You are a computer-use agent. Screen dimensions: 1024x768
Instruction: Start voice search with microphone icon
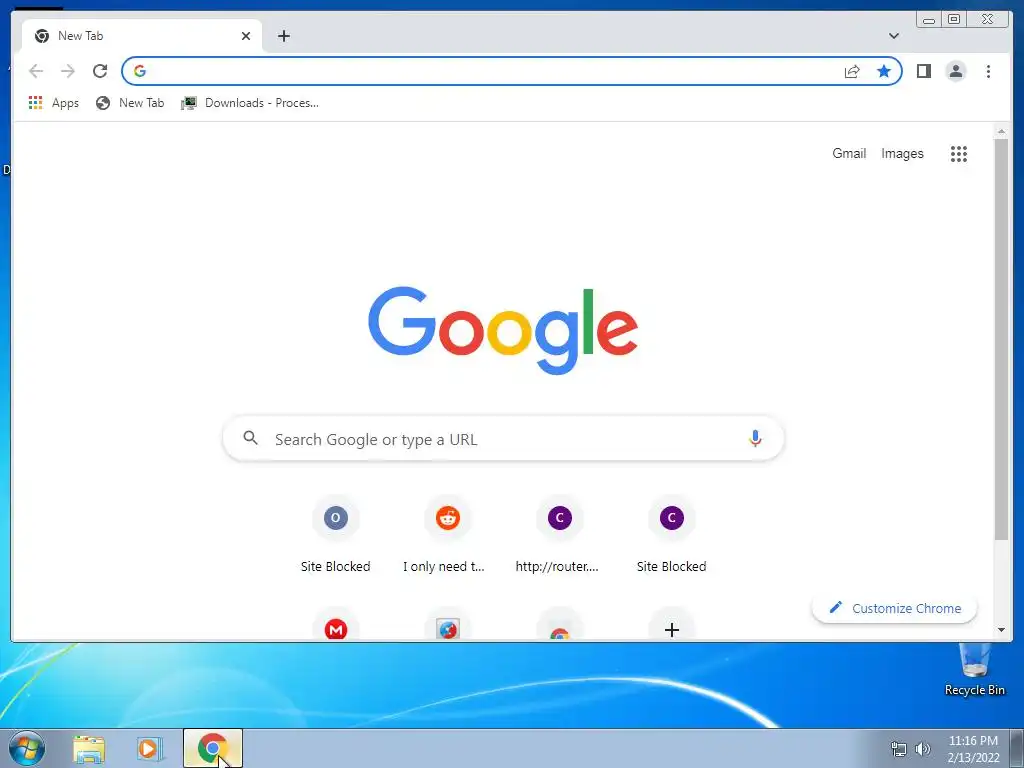point(755,438)
